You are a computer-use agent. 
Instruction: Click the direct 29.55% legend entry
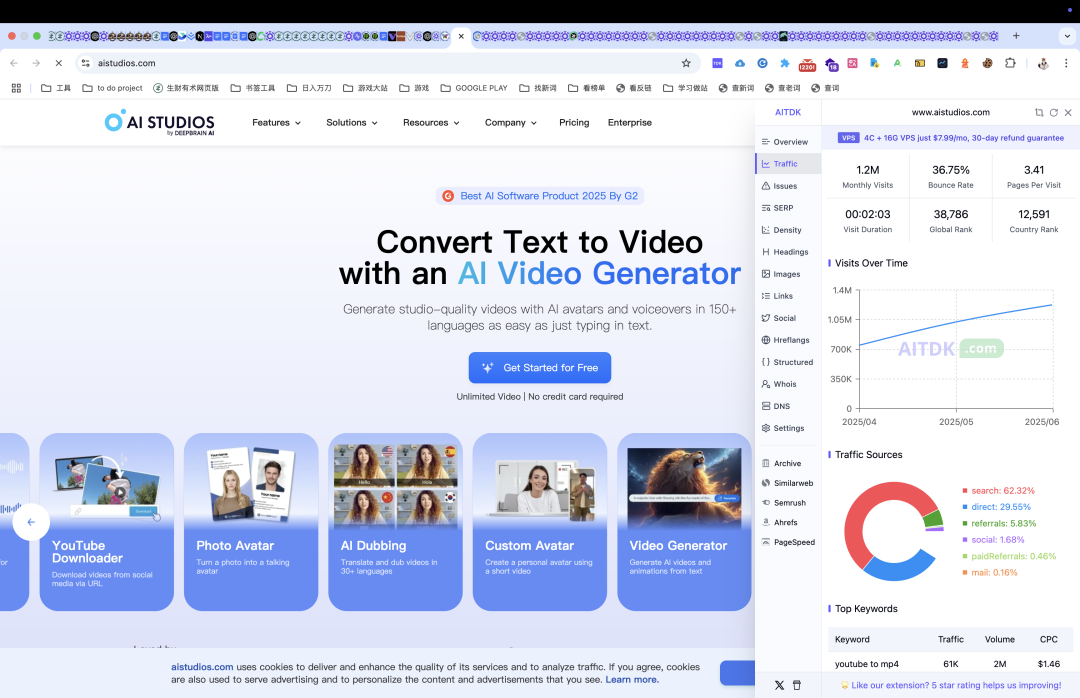[x=997, y=507]
